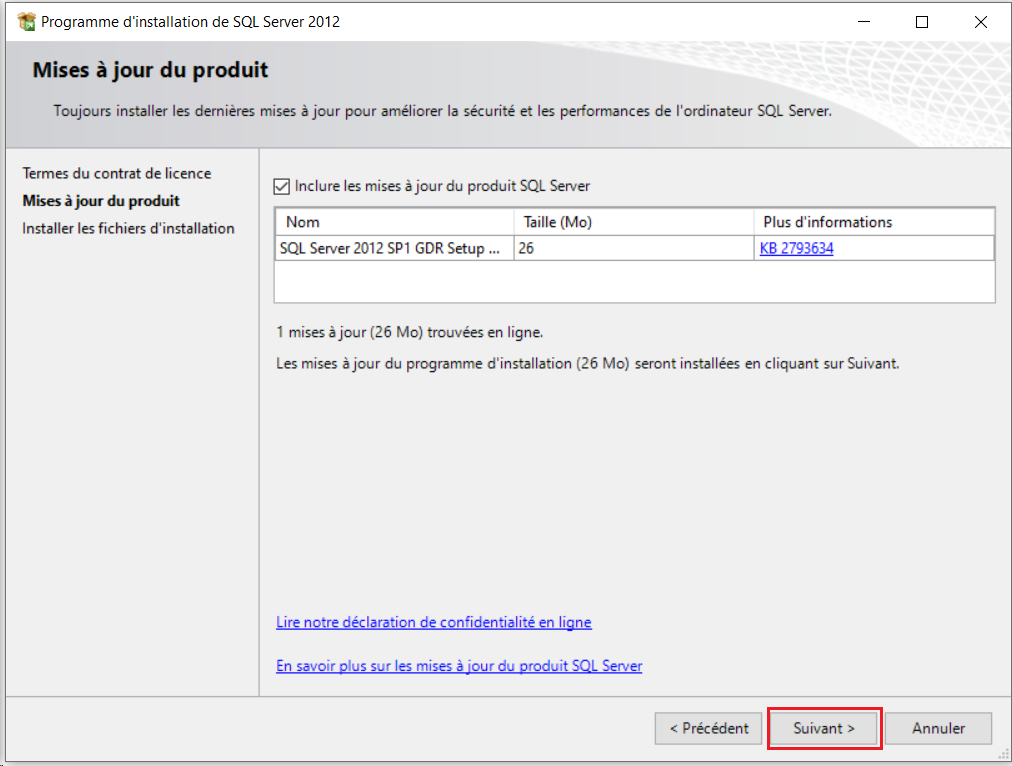Select Installer les fichiers d'installation step
1012x766 pixels.
(128, 228)
